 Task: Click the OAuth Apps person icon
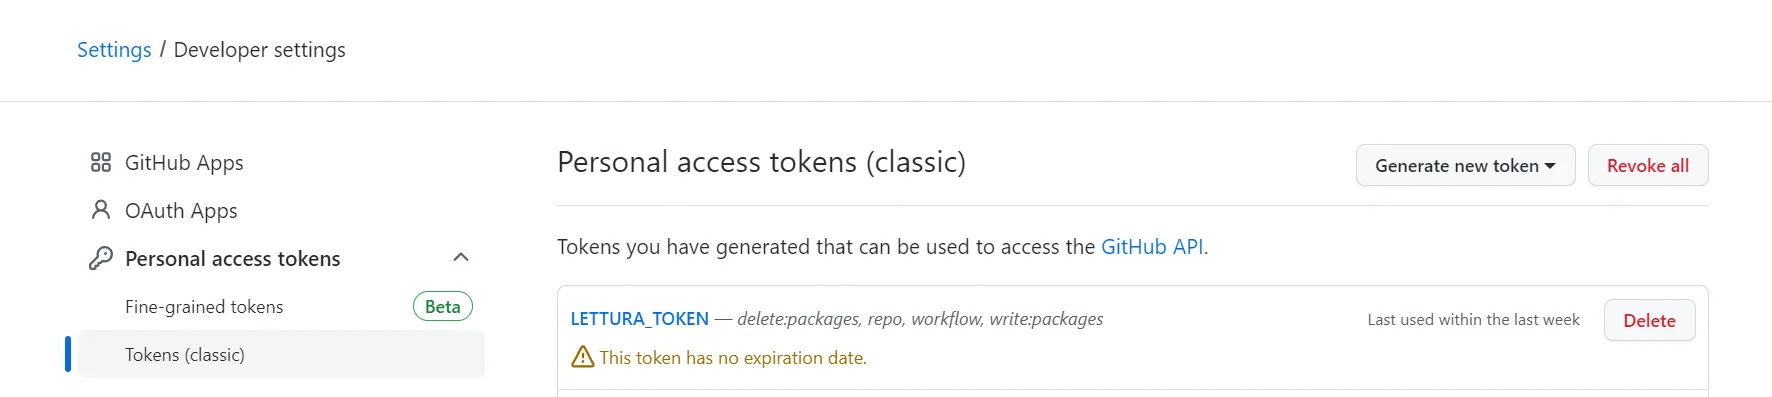click(101, 210)
